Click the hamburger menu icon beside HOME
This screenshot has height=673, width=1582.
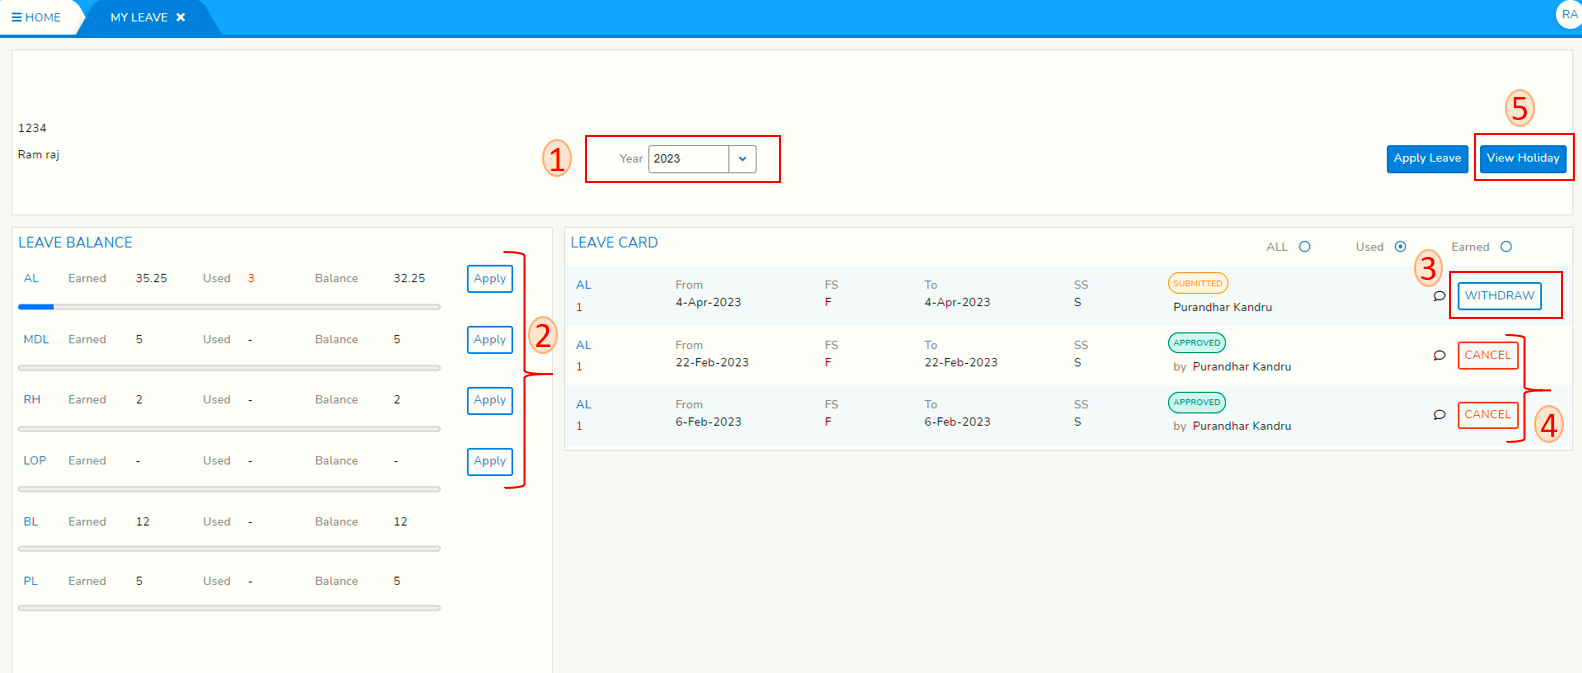pyautogui.click(x=16, y=18)
